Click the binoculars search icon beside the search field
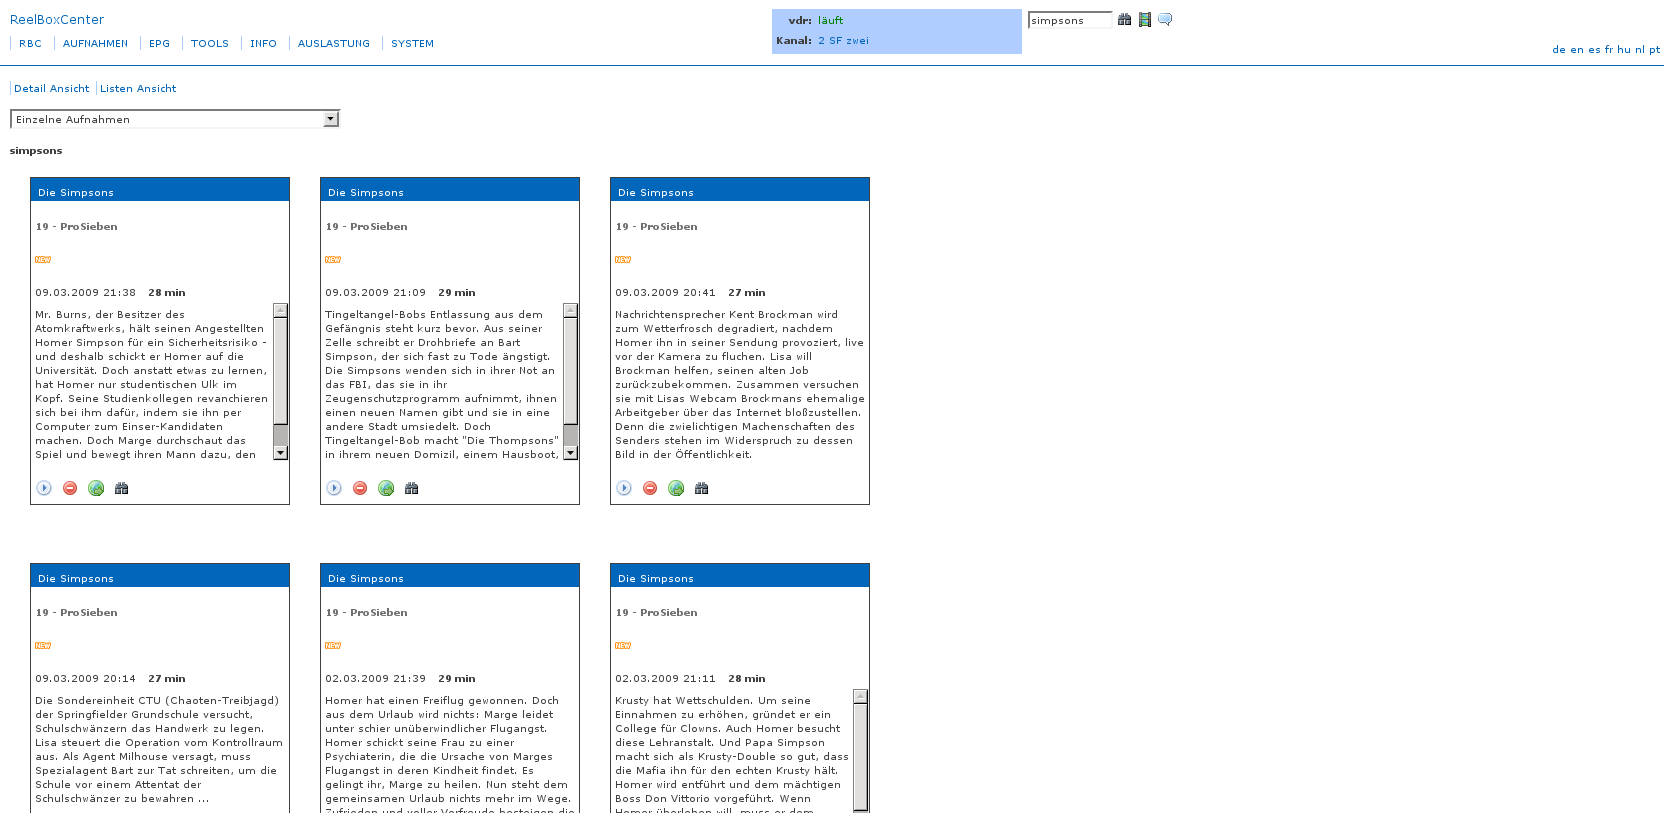Viewport: 1664px width, 813px height. [1124, 19]
